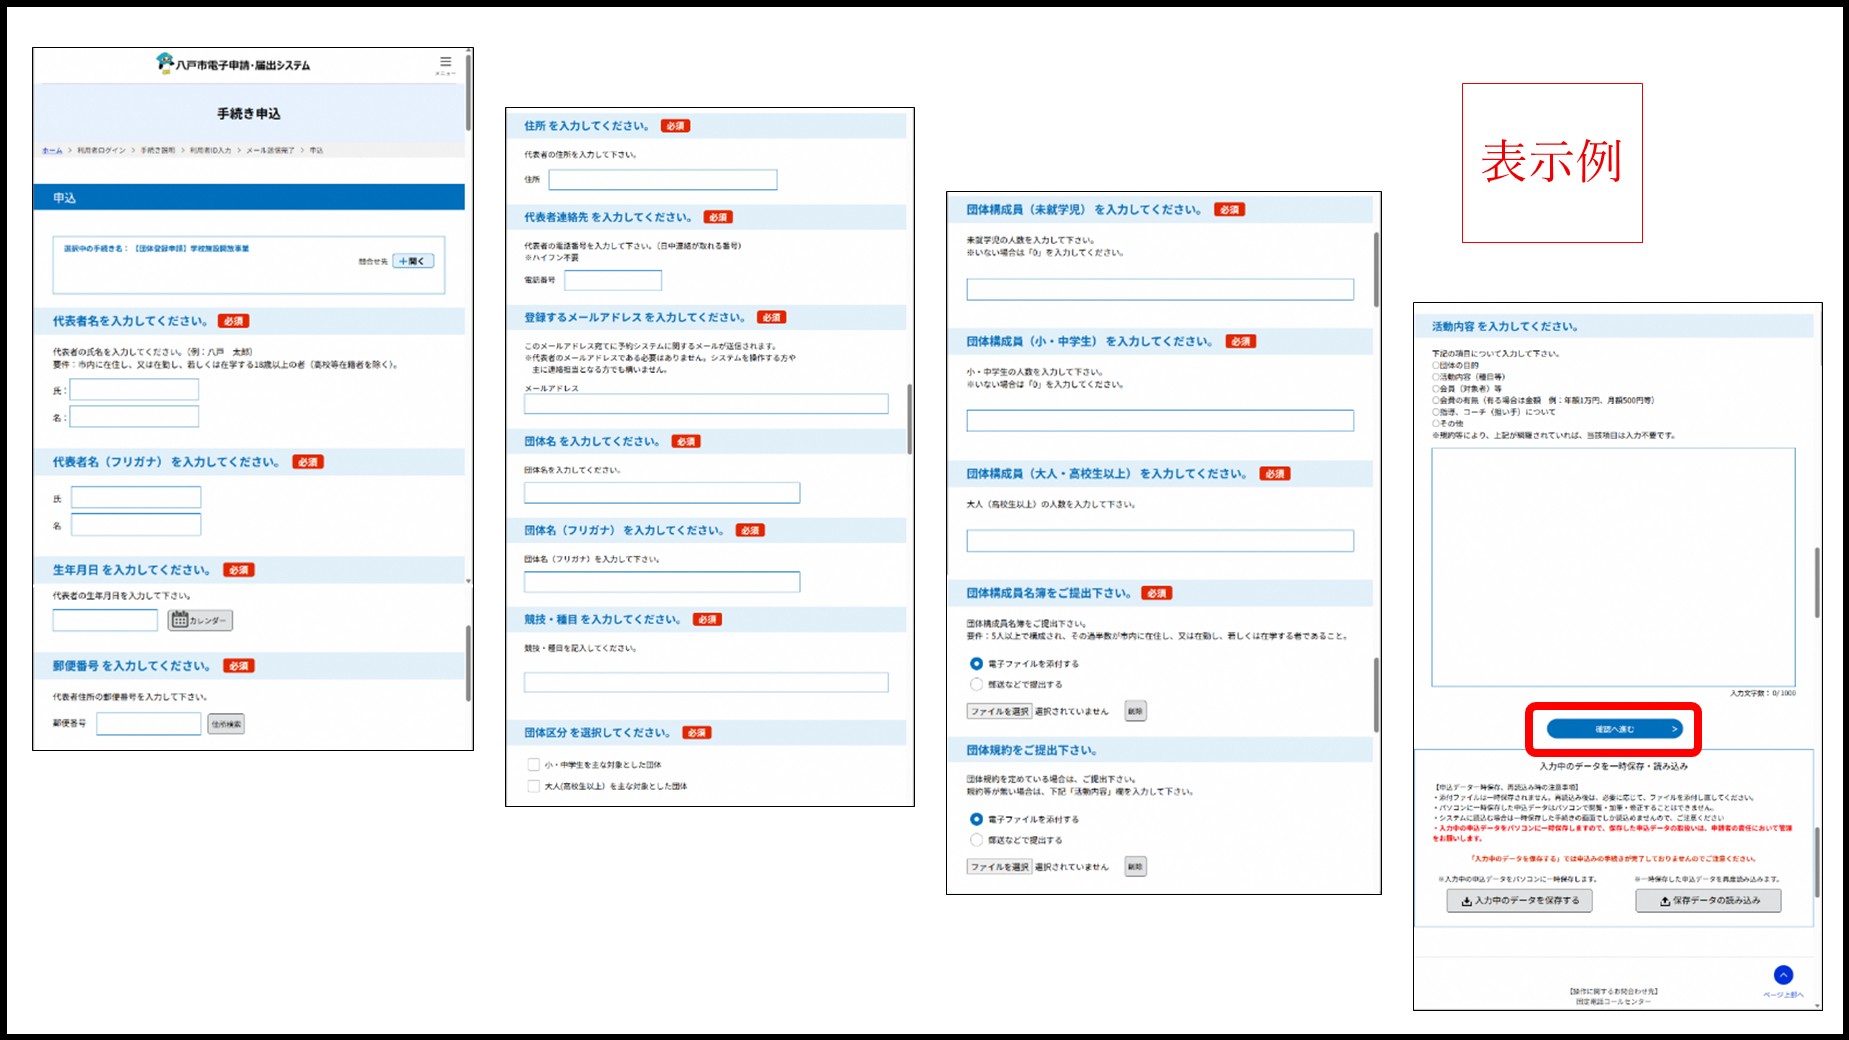
Task: Click download icon on 入力中のデータを保存する
Action: (x=1466, y=901)
